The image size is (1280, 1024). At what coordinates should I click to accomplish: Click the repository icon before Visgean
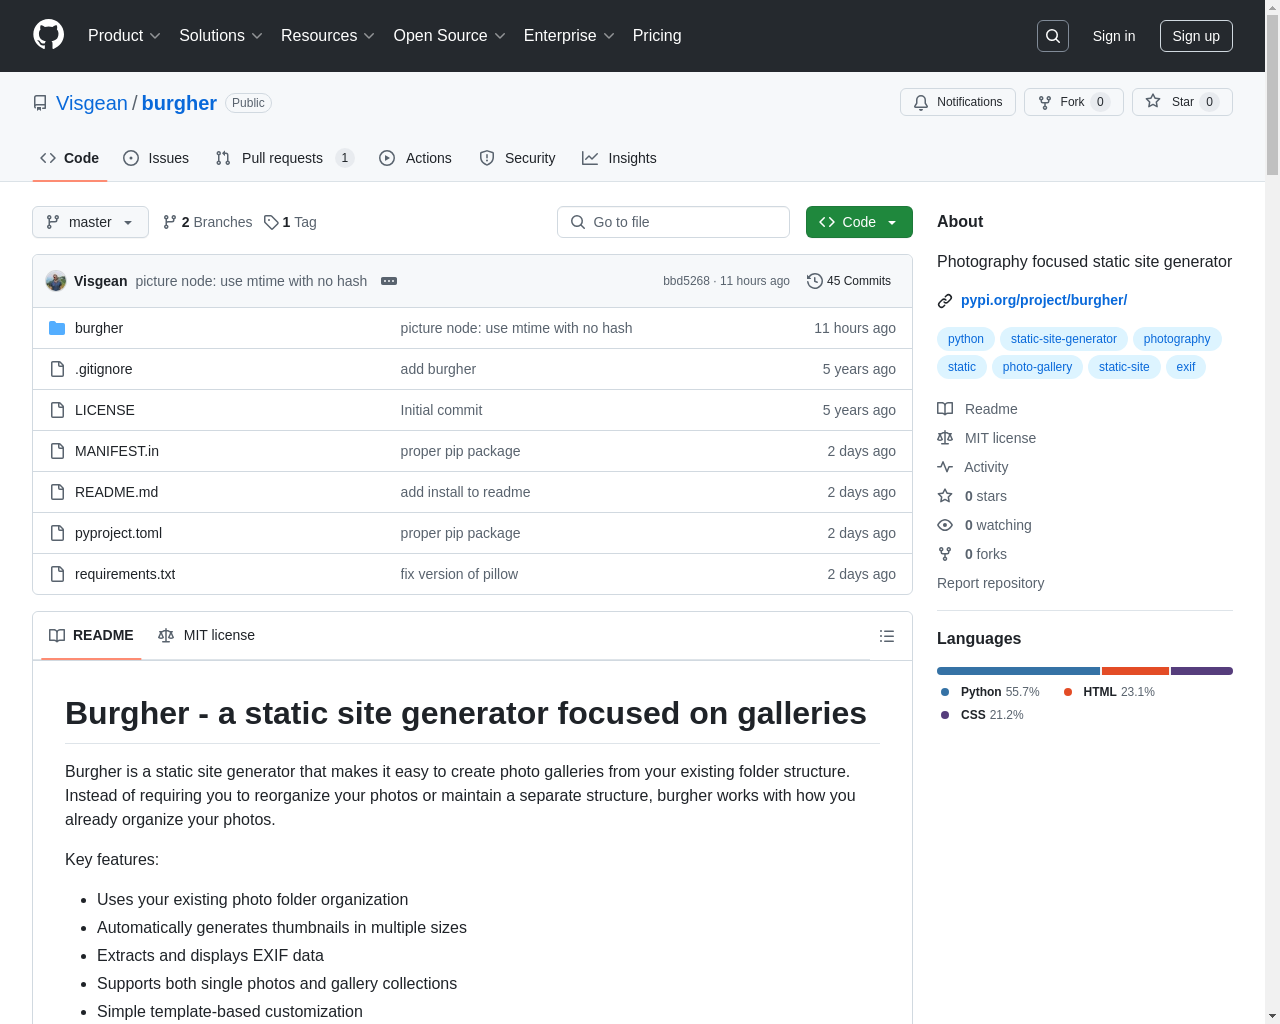click(40, 103)
